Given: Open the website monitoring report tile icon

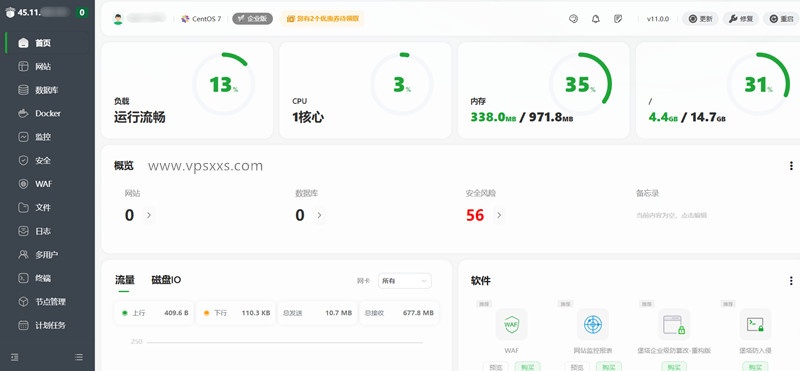Looking at the screenshot, I should click(x=593, y=324).
